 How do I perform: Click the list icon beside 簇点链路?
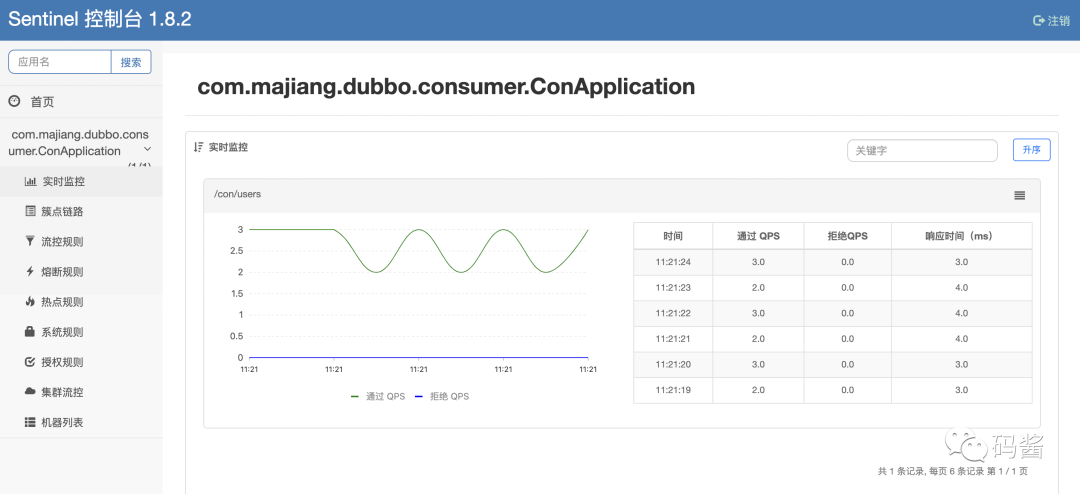[x=30, y=212]
